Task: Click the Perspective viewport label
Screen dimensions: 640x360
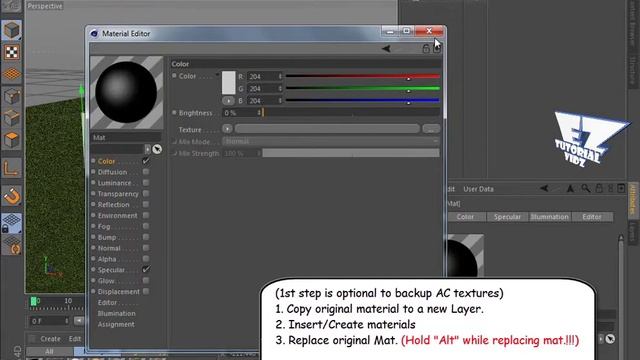Action: point(45,6)
